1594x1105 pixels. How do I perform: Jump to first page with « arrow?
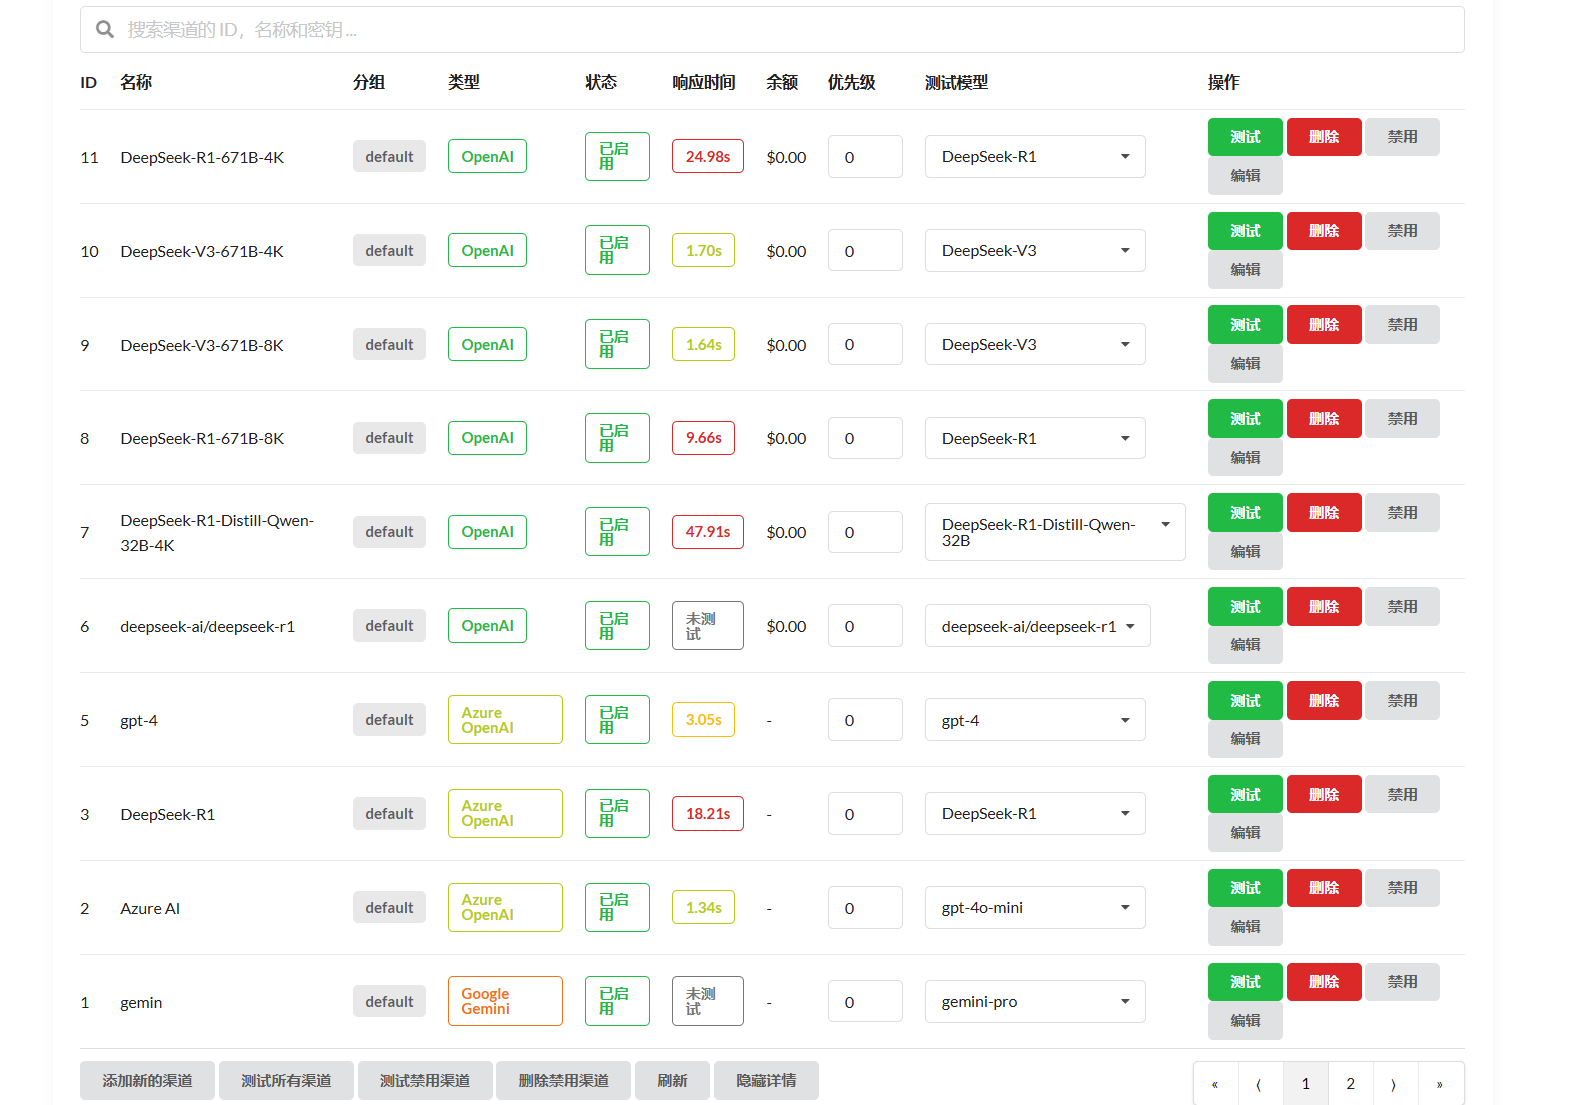point(1216,1084)
